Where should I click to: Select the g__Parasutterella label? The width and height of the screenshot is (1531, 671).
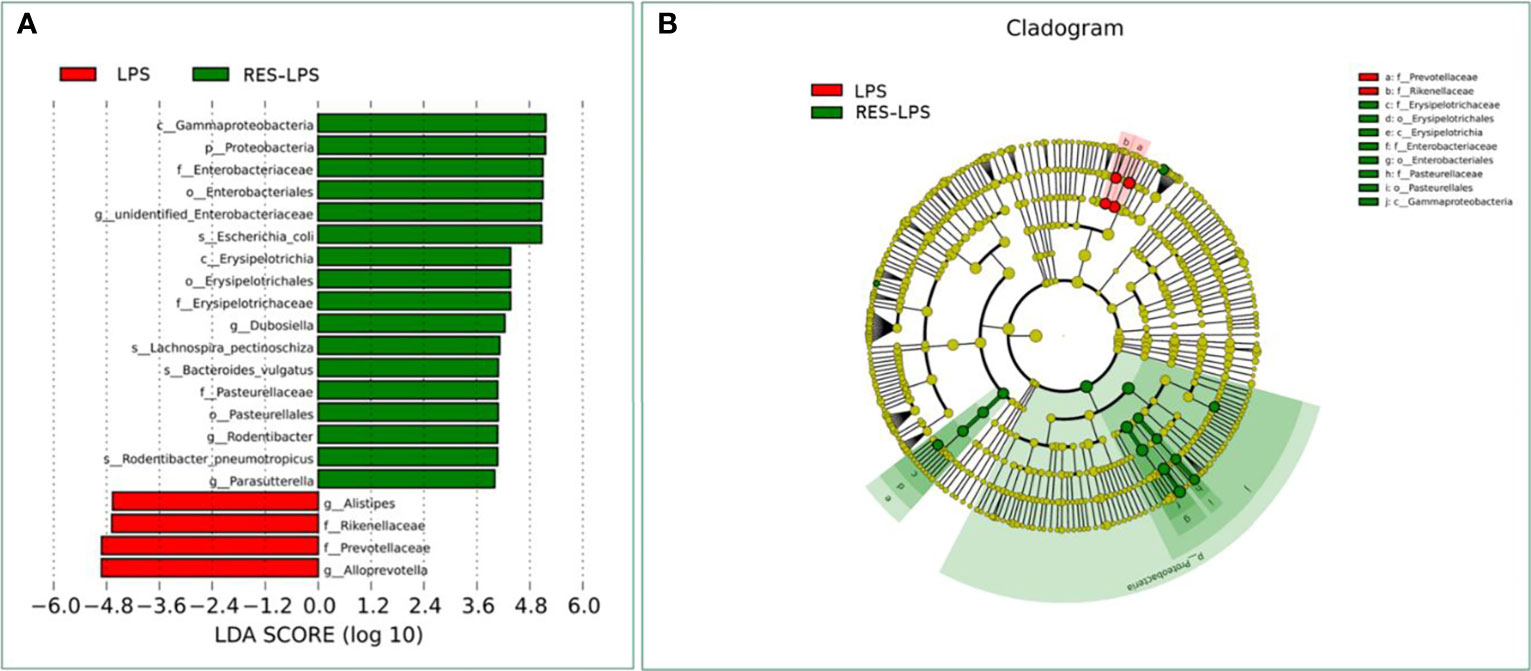(x=261, y=480)
